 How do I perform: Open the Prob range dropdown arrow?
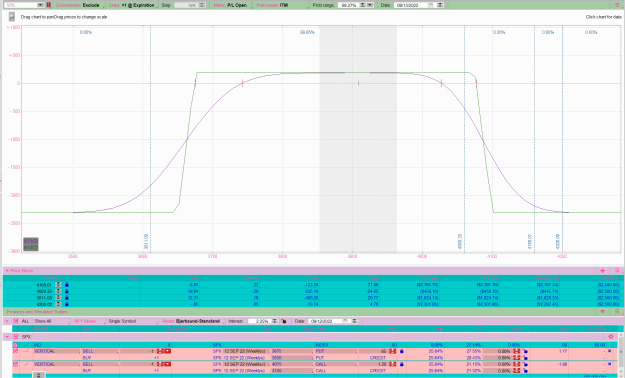tap(370, 5)
